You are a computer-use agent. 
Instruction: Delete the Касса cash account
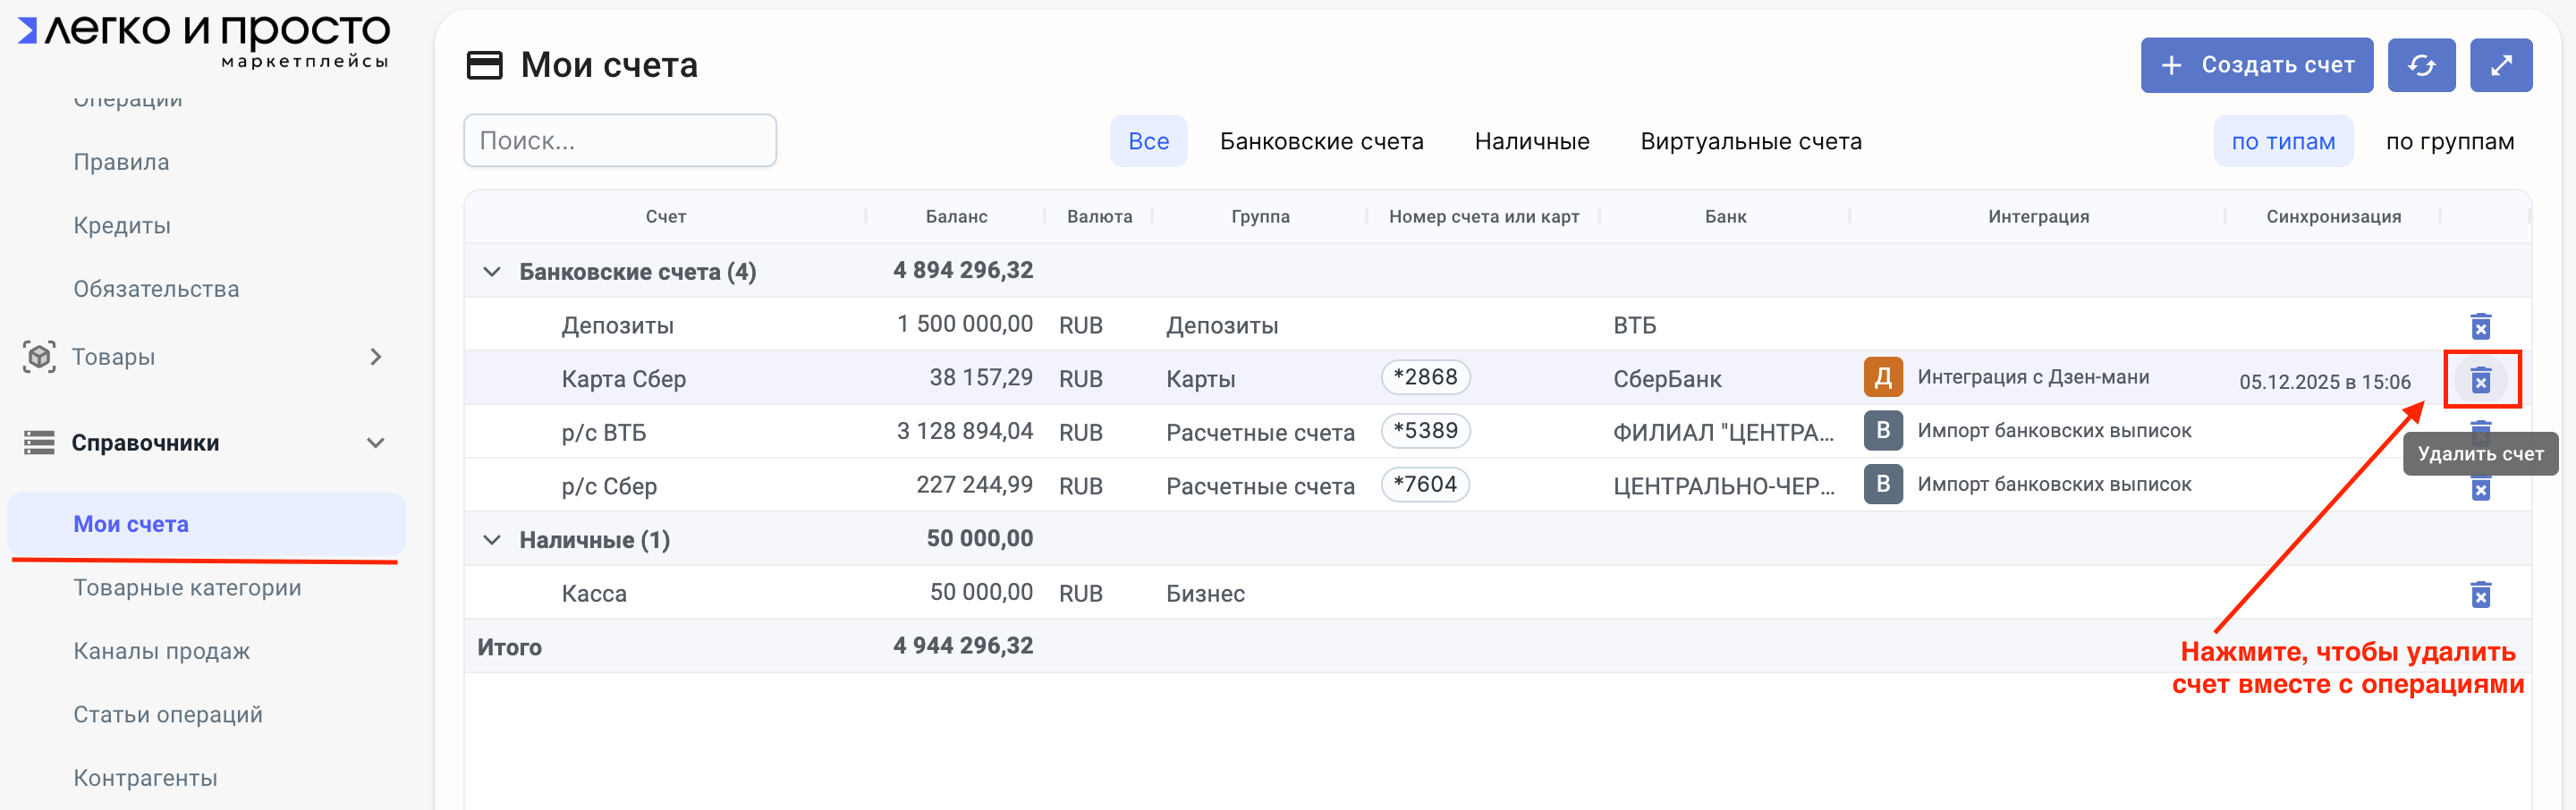pyautogui.click(x=2480, y=595)
